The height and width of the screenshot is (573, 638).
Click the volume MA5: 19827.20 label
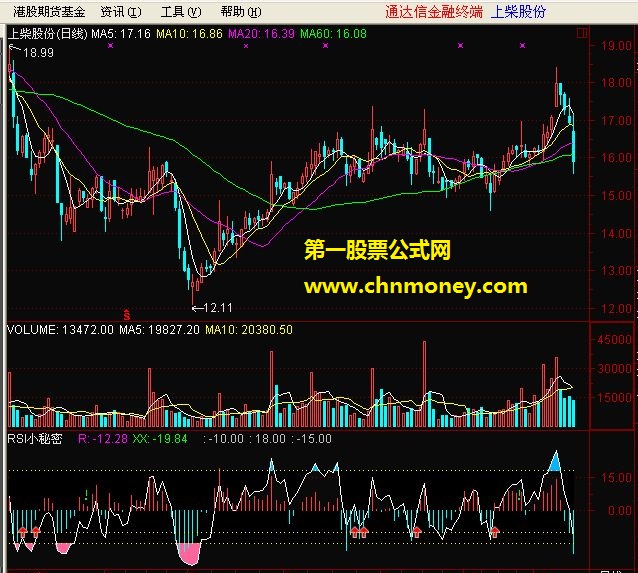click(160, 329)
